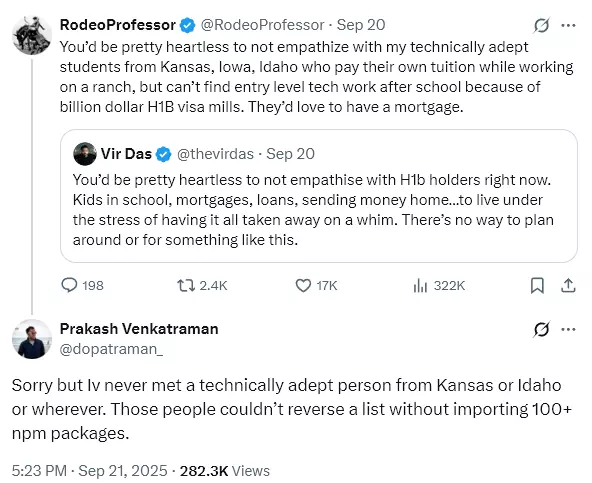The height and width of the screenshot is (483, 592).
Task: Open the quoted Vir Das tweet
Action: point(319,196)
